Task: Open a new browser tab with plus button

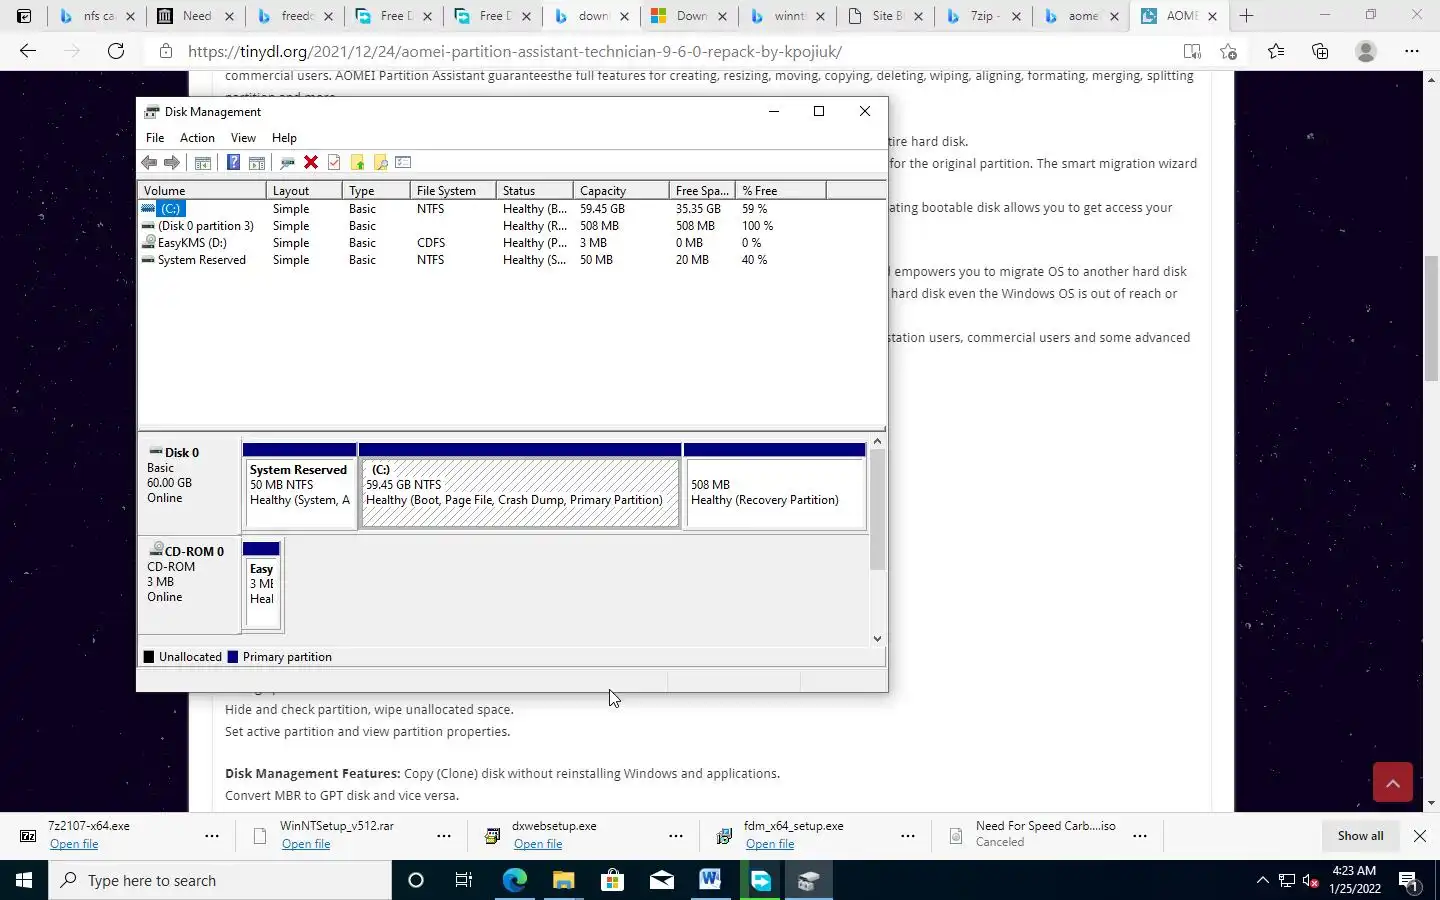Action: point(1246,16)
